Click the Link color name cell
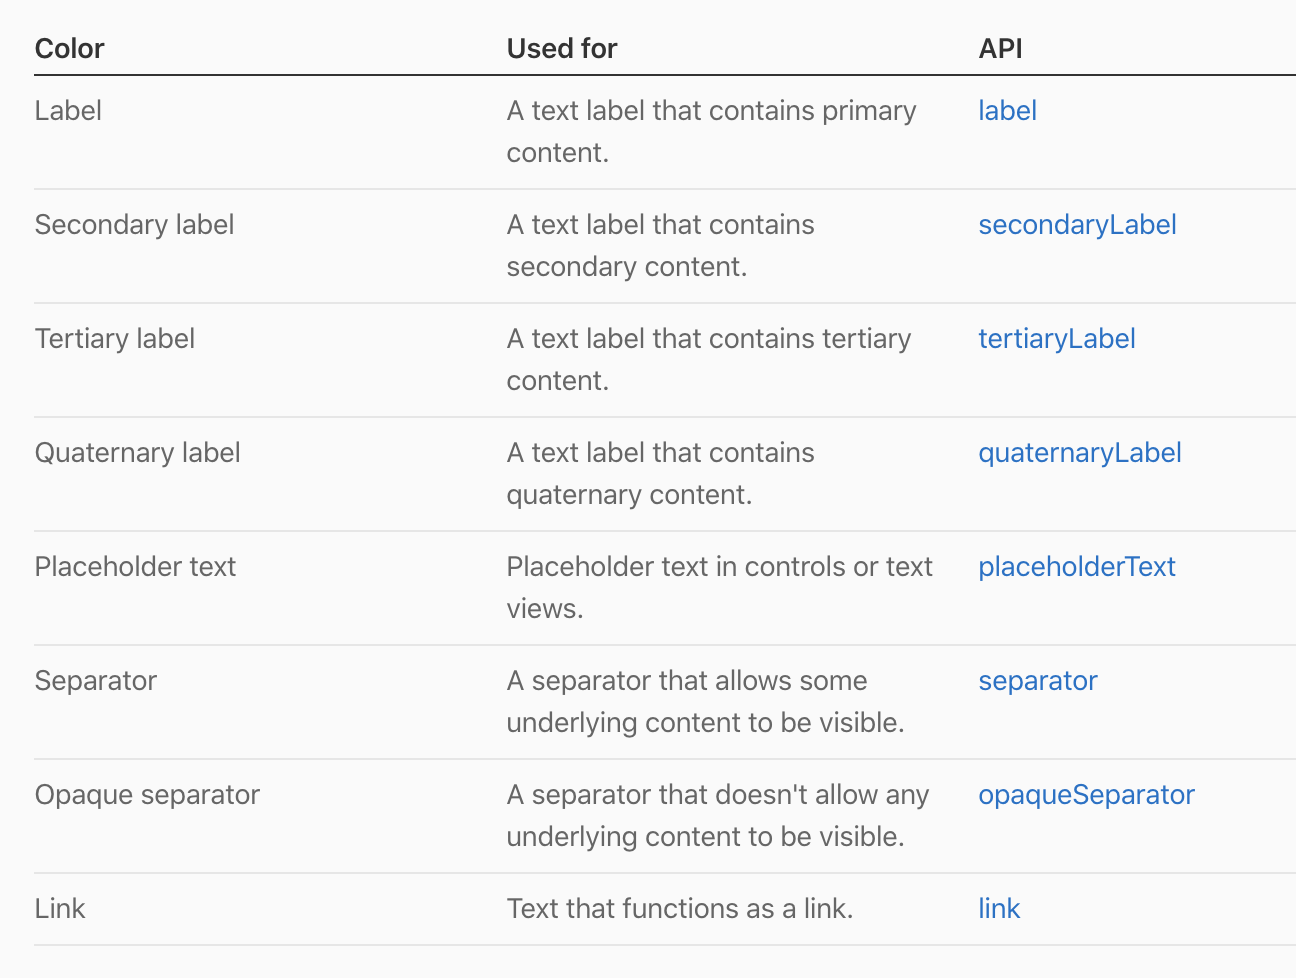This screenshot has width=1296, height=978. 60,909
